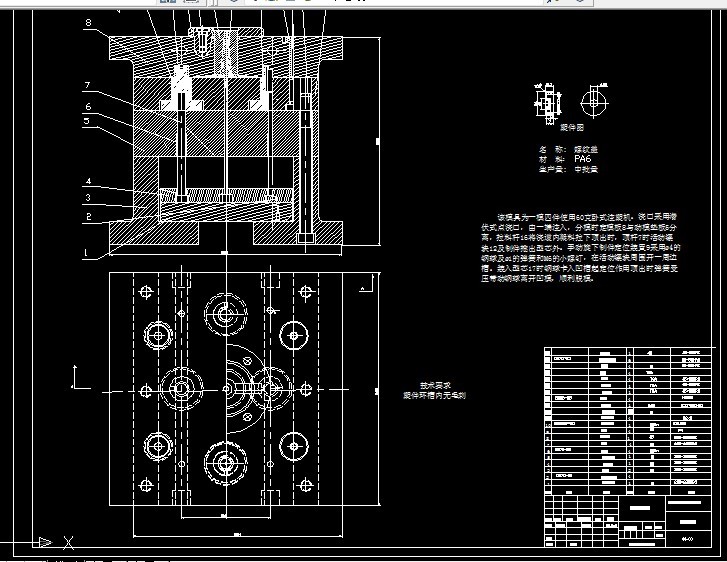Image resolution: width=727 pixels, height=562 pixels.
Task: Click the material value PA6
Action: (582, 159)
